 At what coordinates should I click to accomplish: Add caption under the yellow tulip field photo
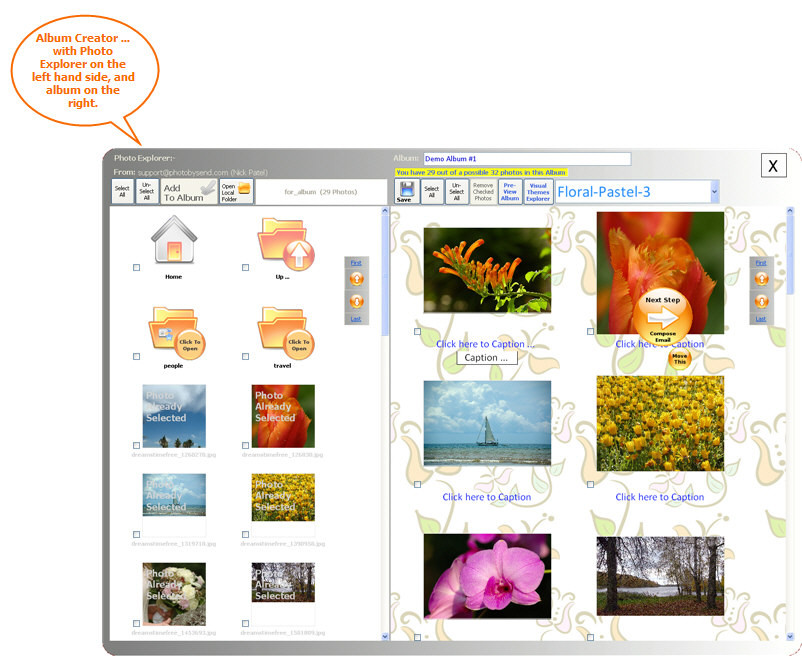(x=659, y=497)
